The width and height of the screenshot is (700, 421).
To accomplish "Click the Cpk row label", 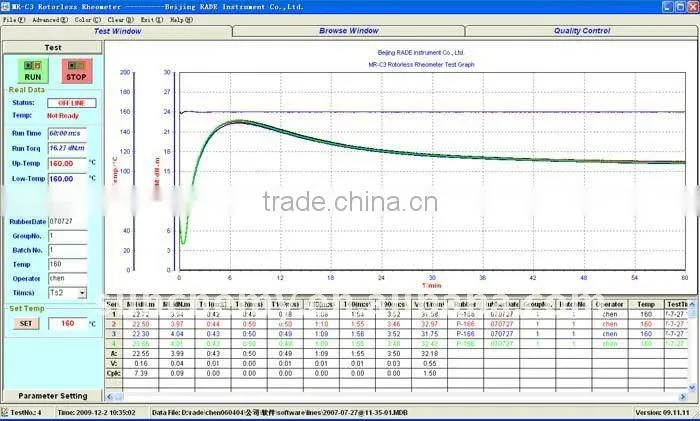I will [x=113, y=373].
